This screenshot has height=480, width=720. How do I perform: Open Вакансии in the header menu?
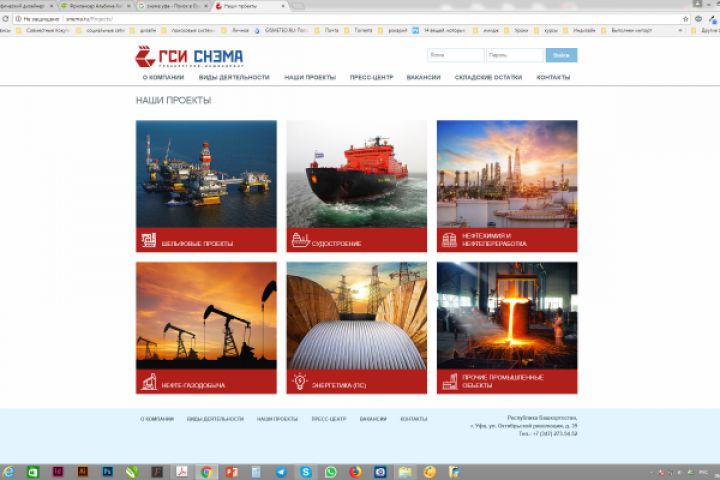[423, 77]
